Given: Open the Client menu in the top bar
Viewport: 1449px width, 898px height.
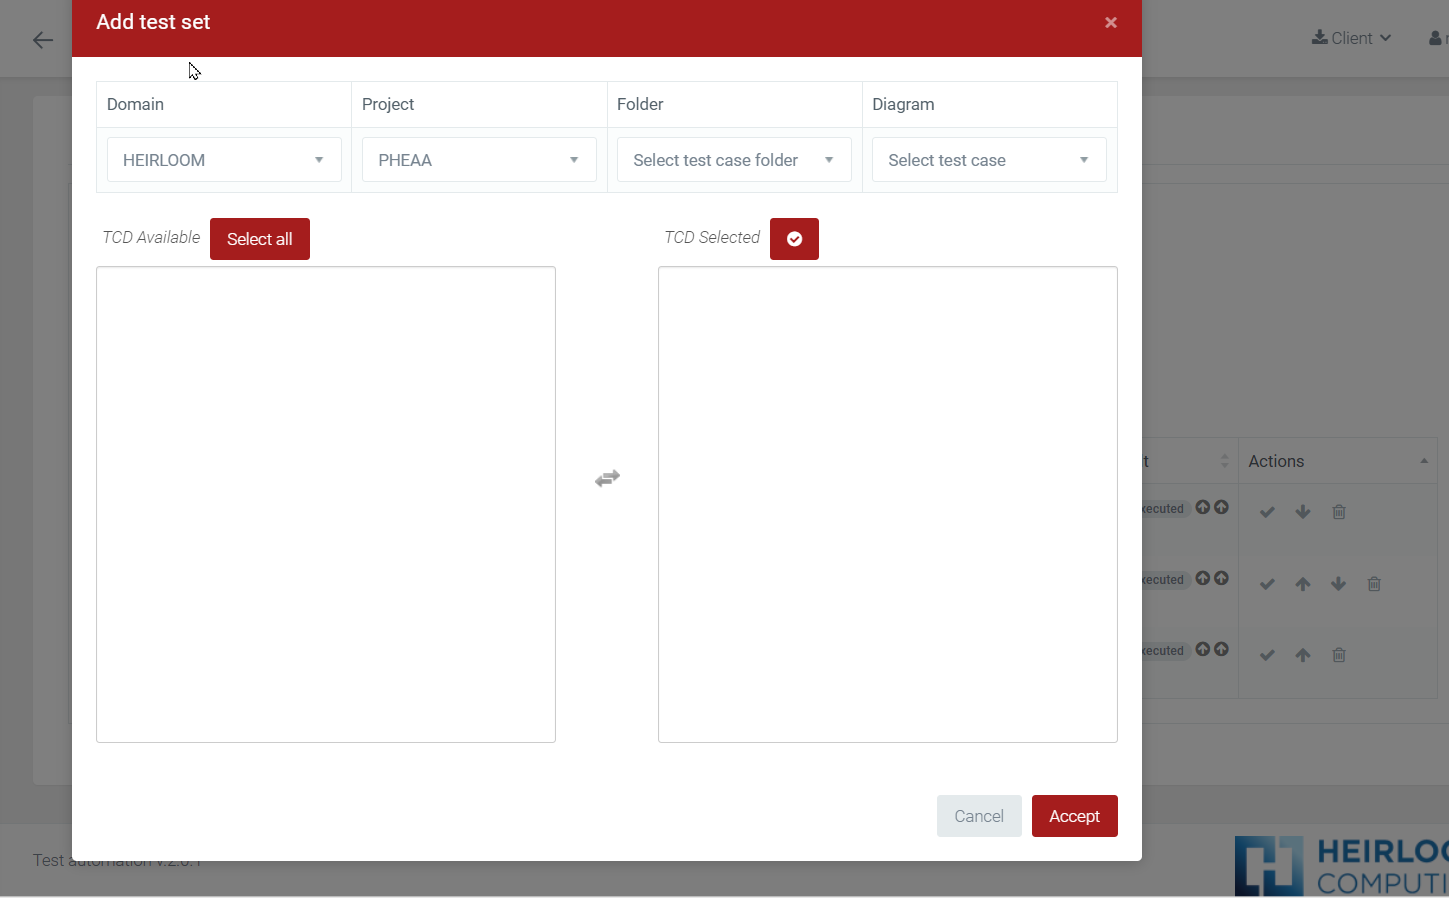Looking at the screenshot, I should coord(1351,38).
